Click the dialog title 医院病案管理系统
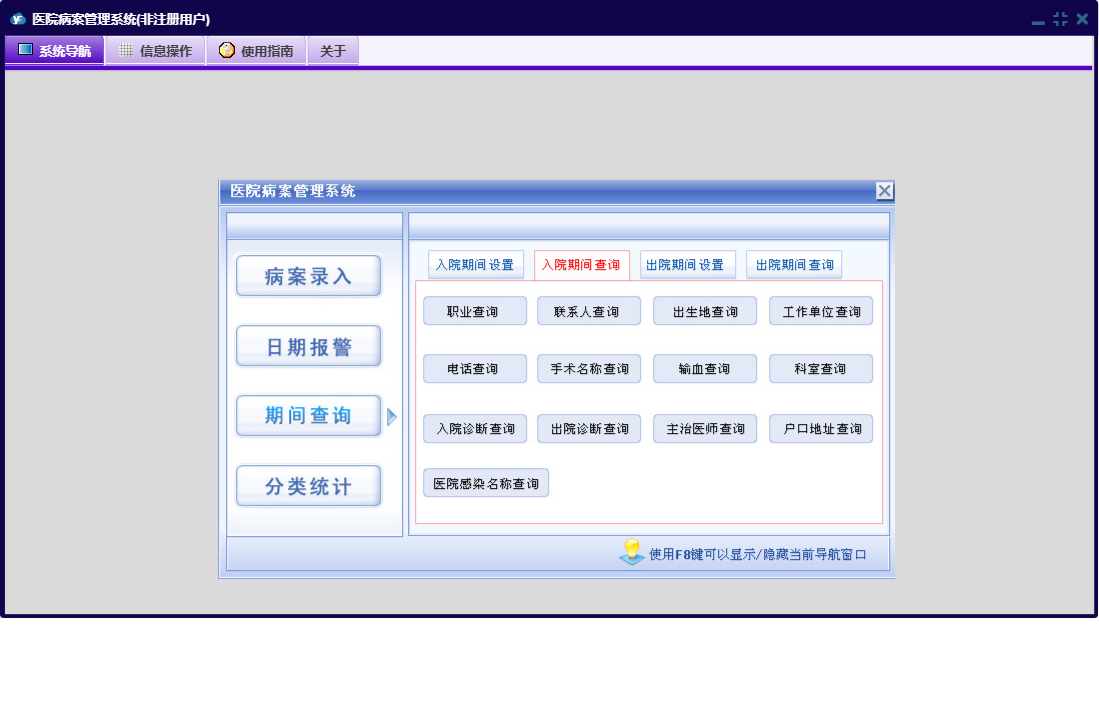This screenshot has height=723, width=1099. [292, 191]
